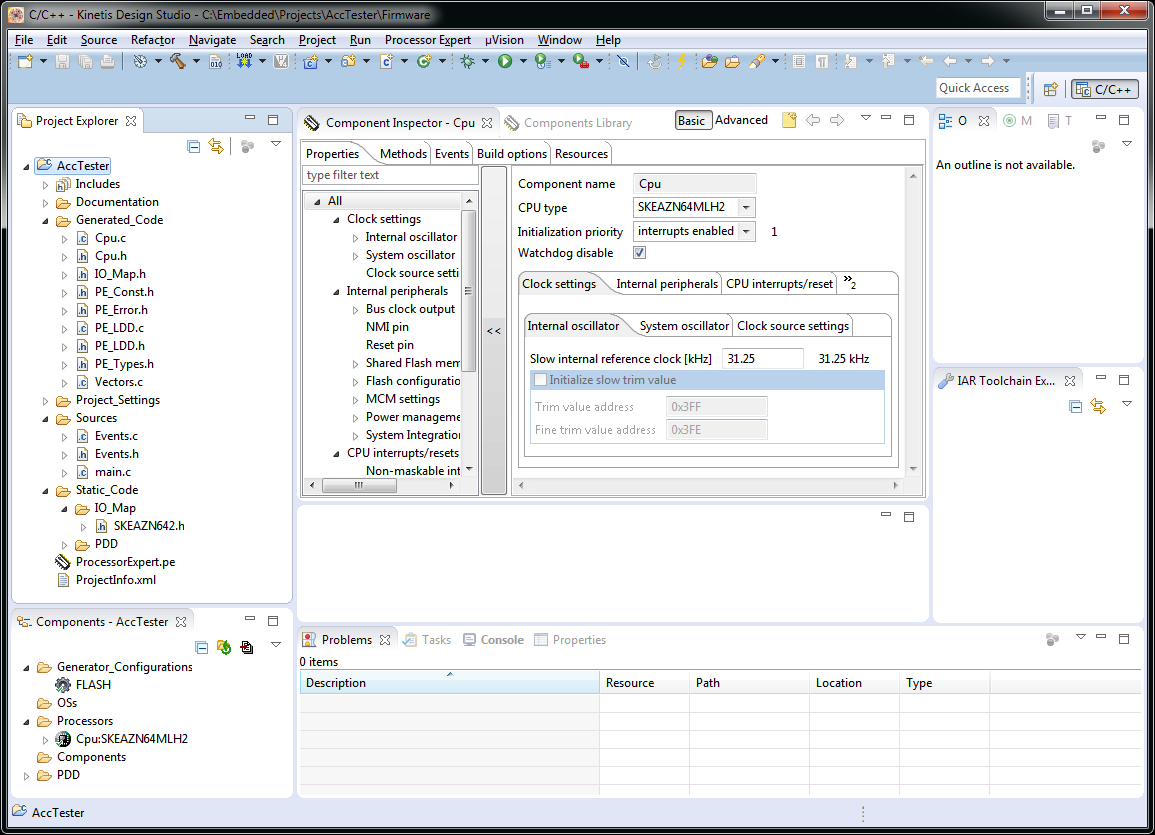Open main.c in the Sources folder
Viewport: 1155px width, 835px height.
112,472
